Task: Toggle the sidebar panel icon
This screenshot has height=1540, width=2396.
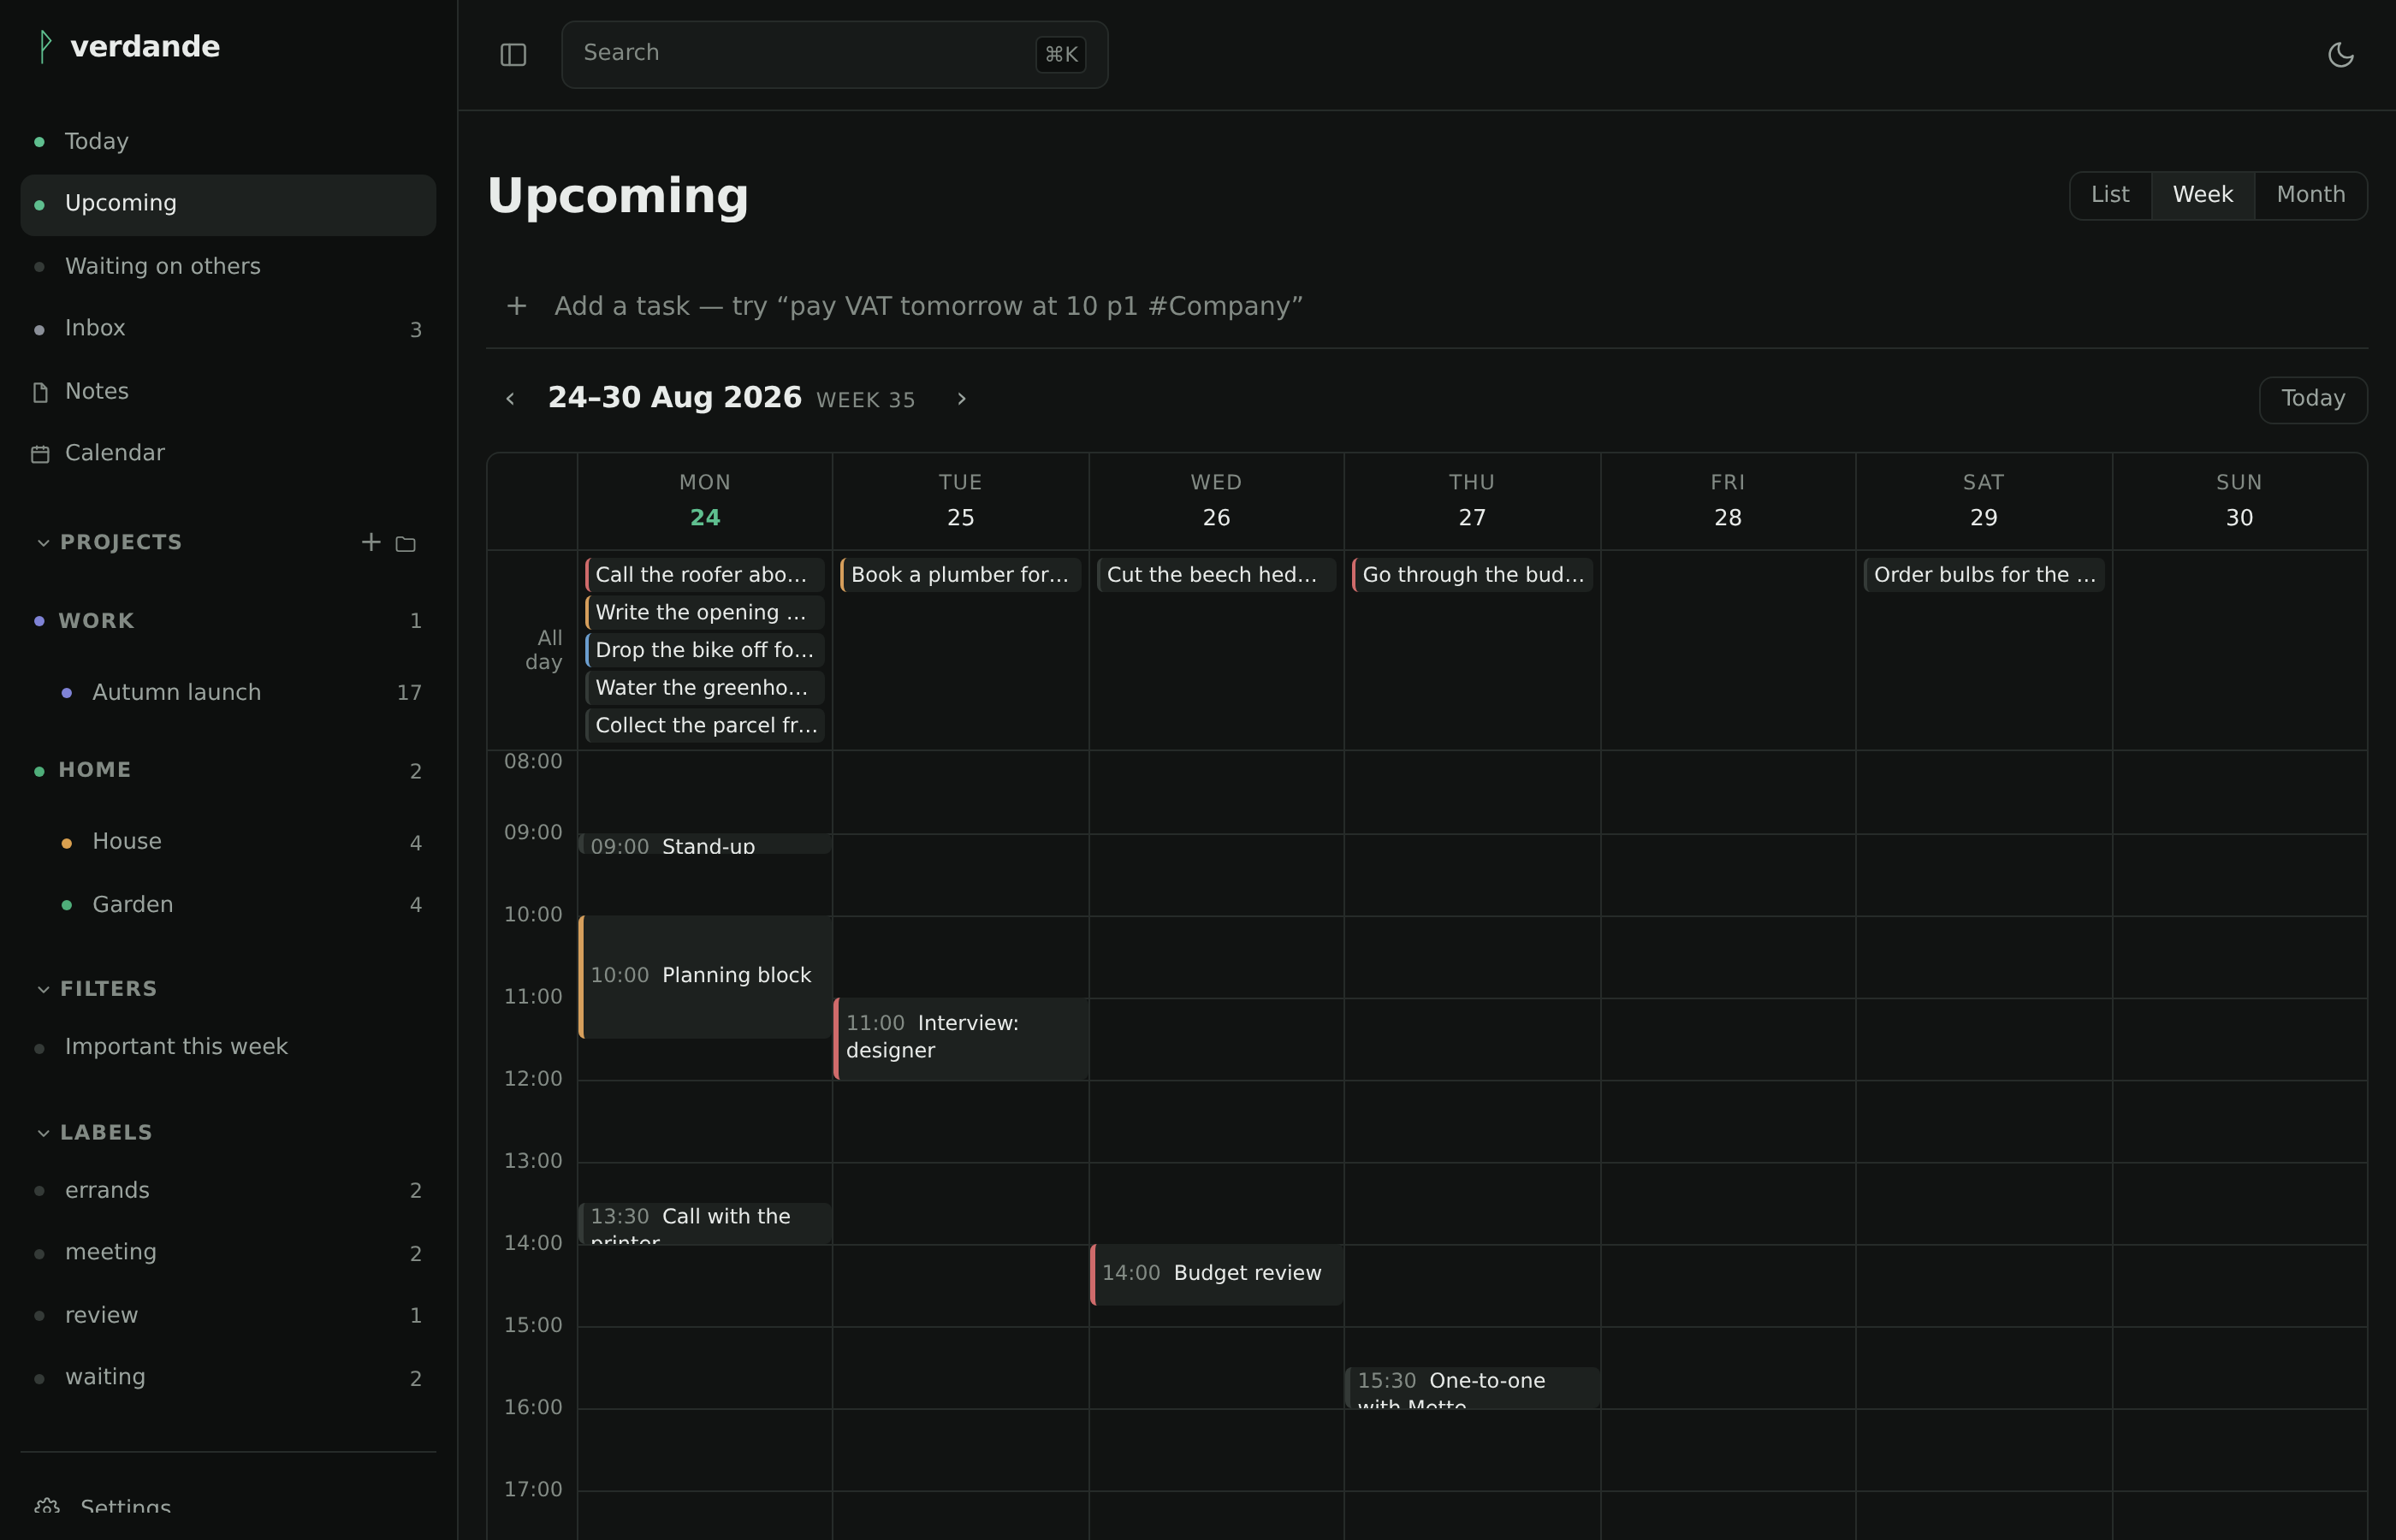Action: pyautogui.click(x=513, y=55)
